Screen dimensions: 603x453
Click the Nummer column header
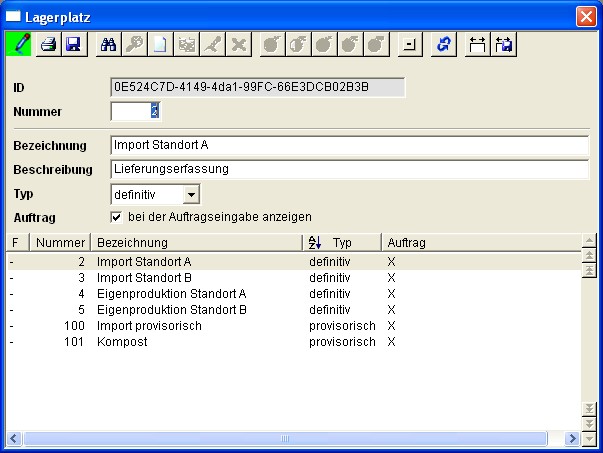click(x=60, y=243)
